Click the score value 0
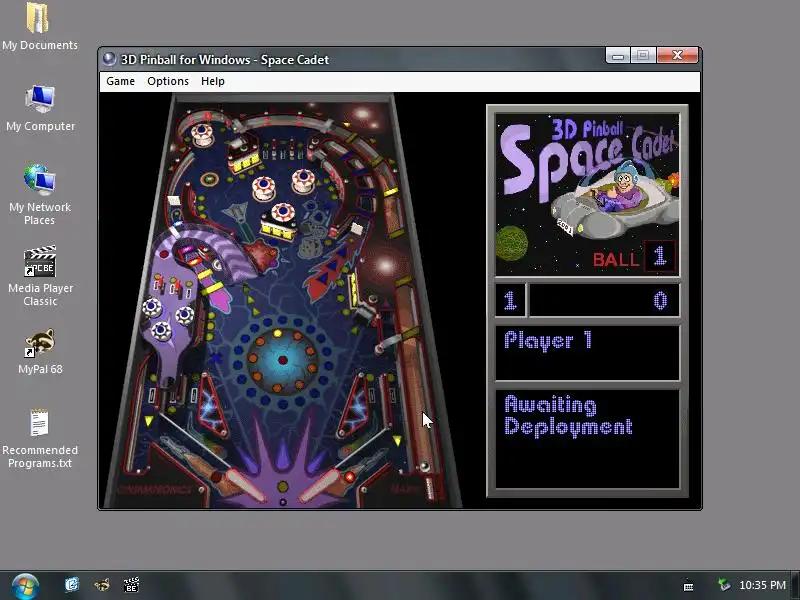 click(x=660, y=301)
